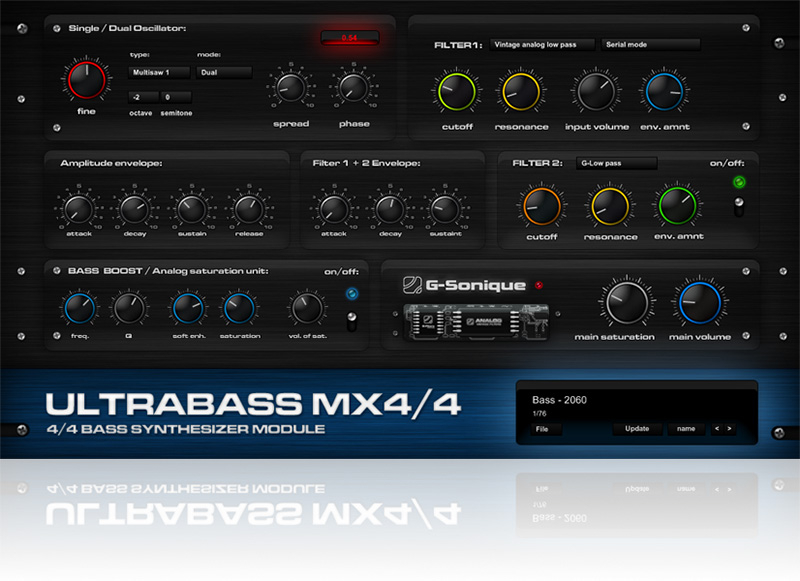
Task: Click the Bass Boost saturation knob
Action: 239,309
